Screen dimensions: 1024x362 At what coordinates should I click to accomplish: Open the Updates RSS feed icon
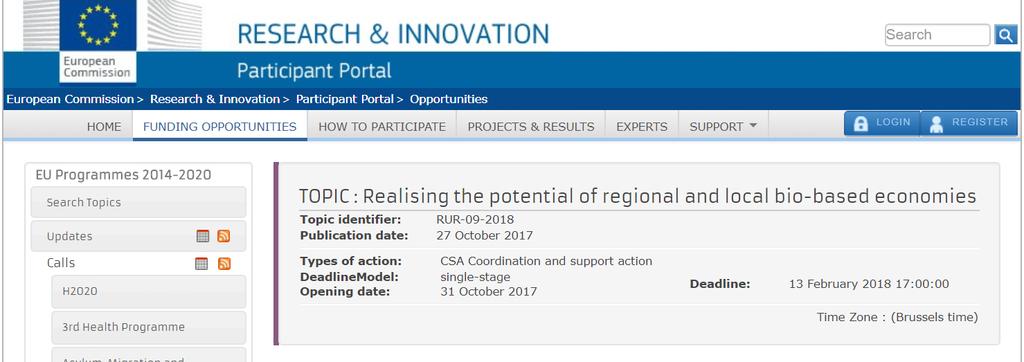224,236
